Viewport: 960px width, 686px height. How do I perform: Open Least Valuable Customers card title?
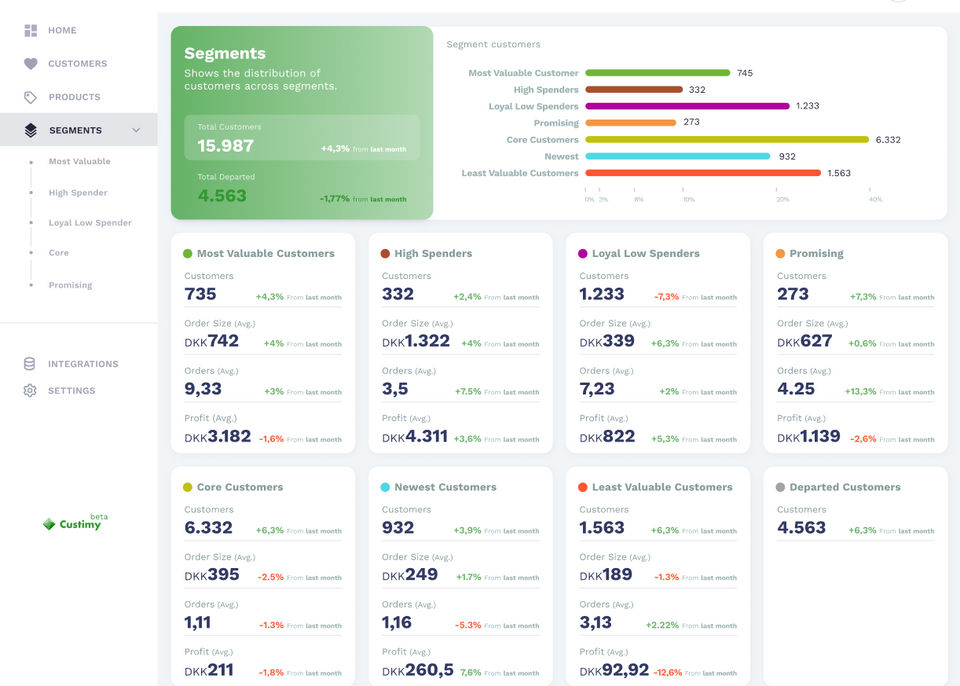(662, 487)
